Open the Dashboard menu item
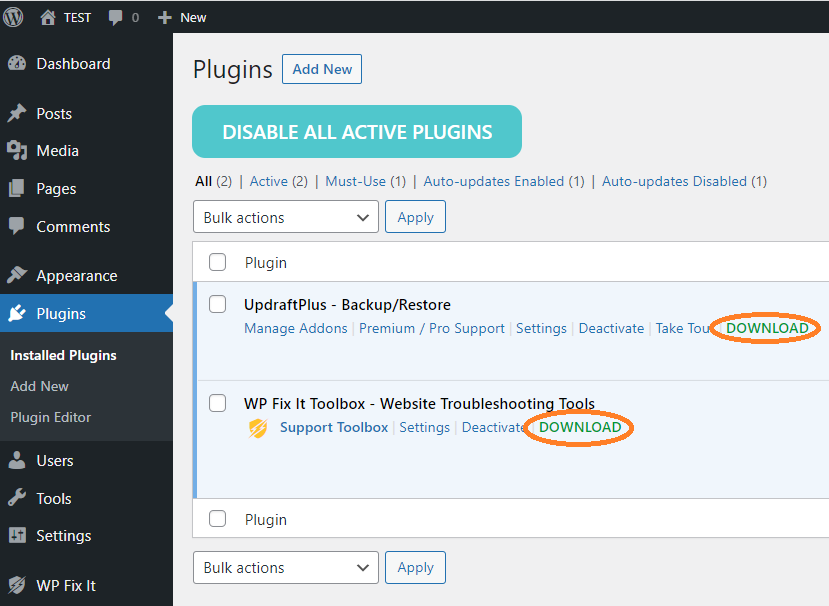Image resolution: width=829 pixels, height=606 pixels. 73,63
